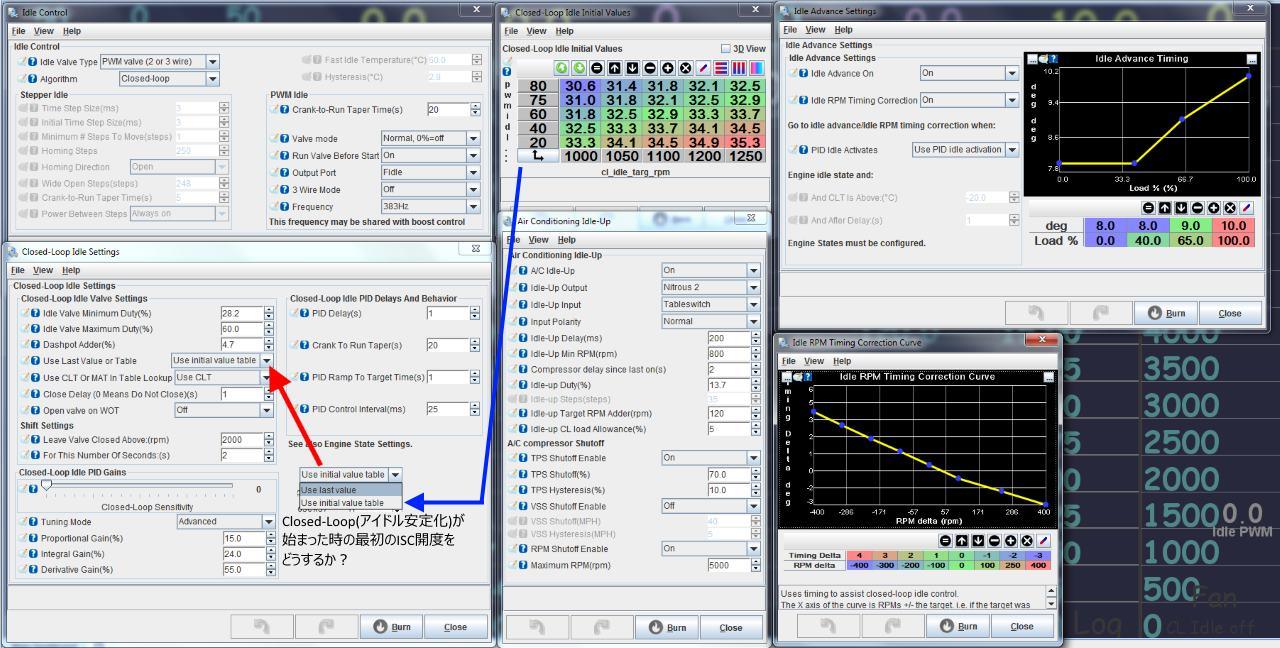Open the Tuning Mode dropdown
This screenshot has width=1280, height=648.
268,521
